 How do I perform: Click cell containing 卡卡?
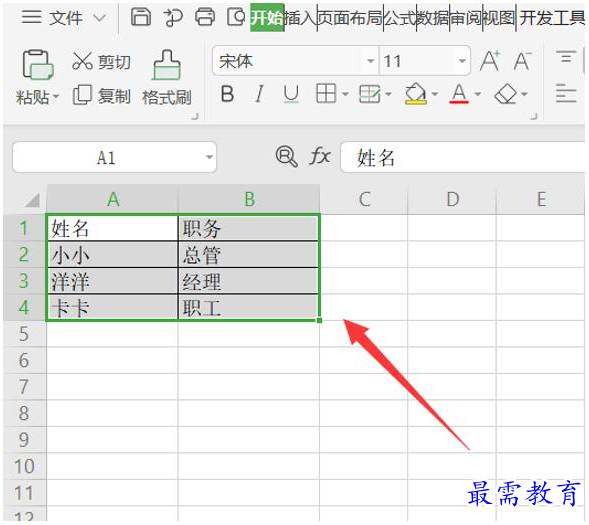[x=112, y=307]
